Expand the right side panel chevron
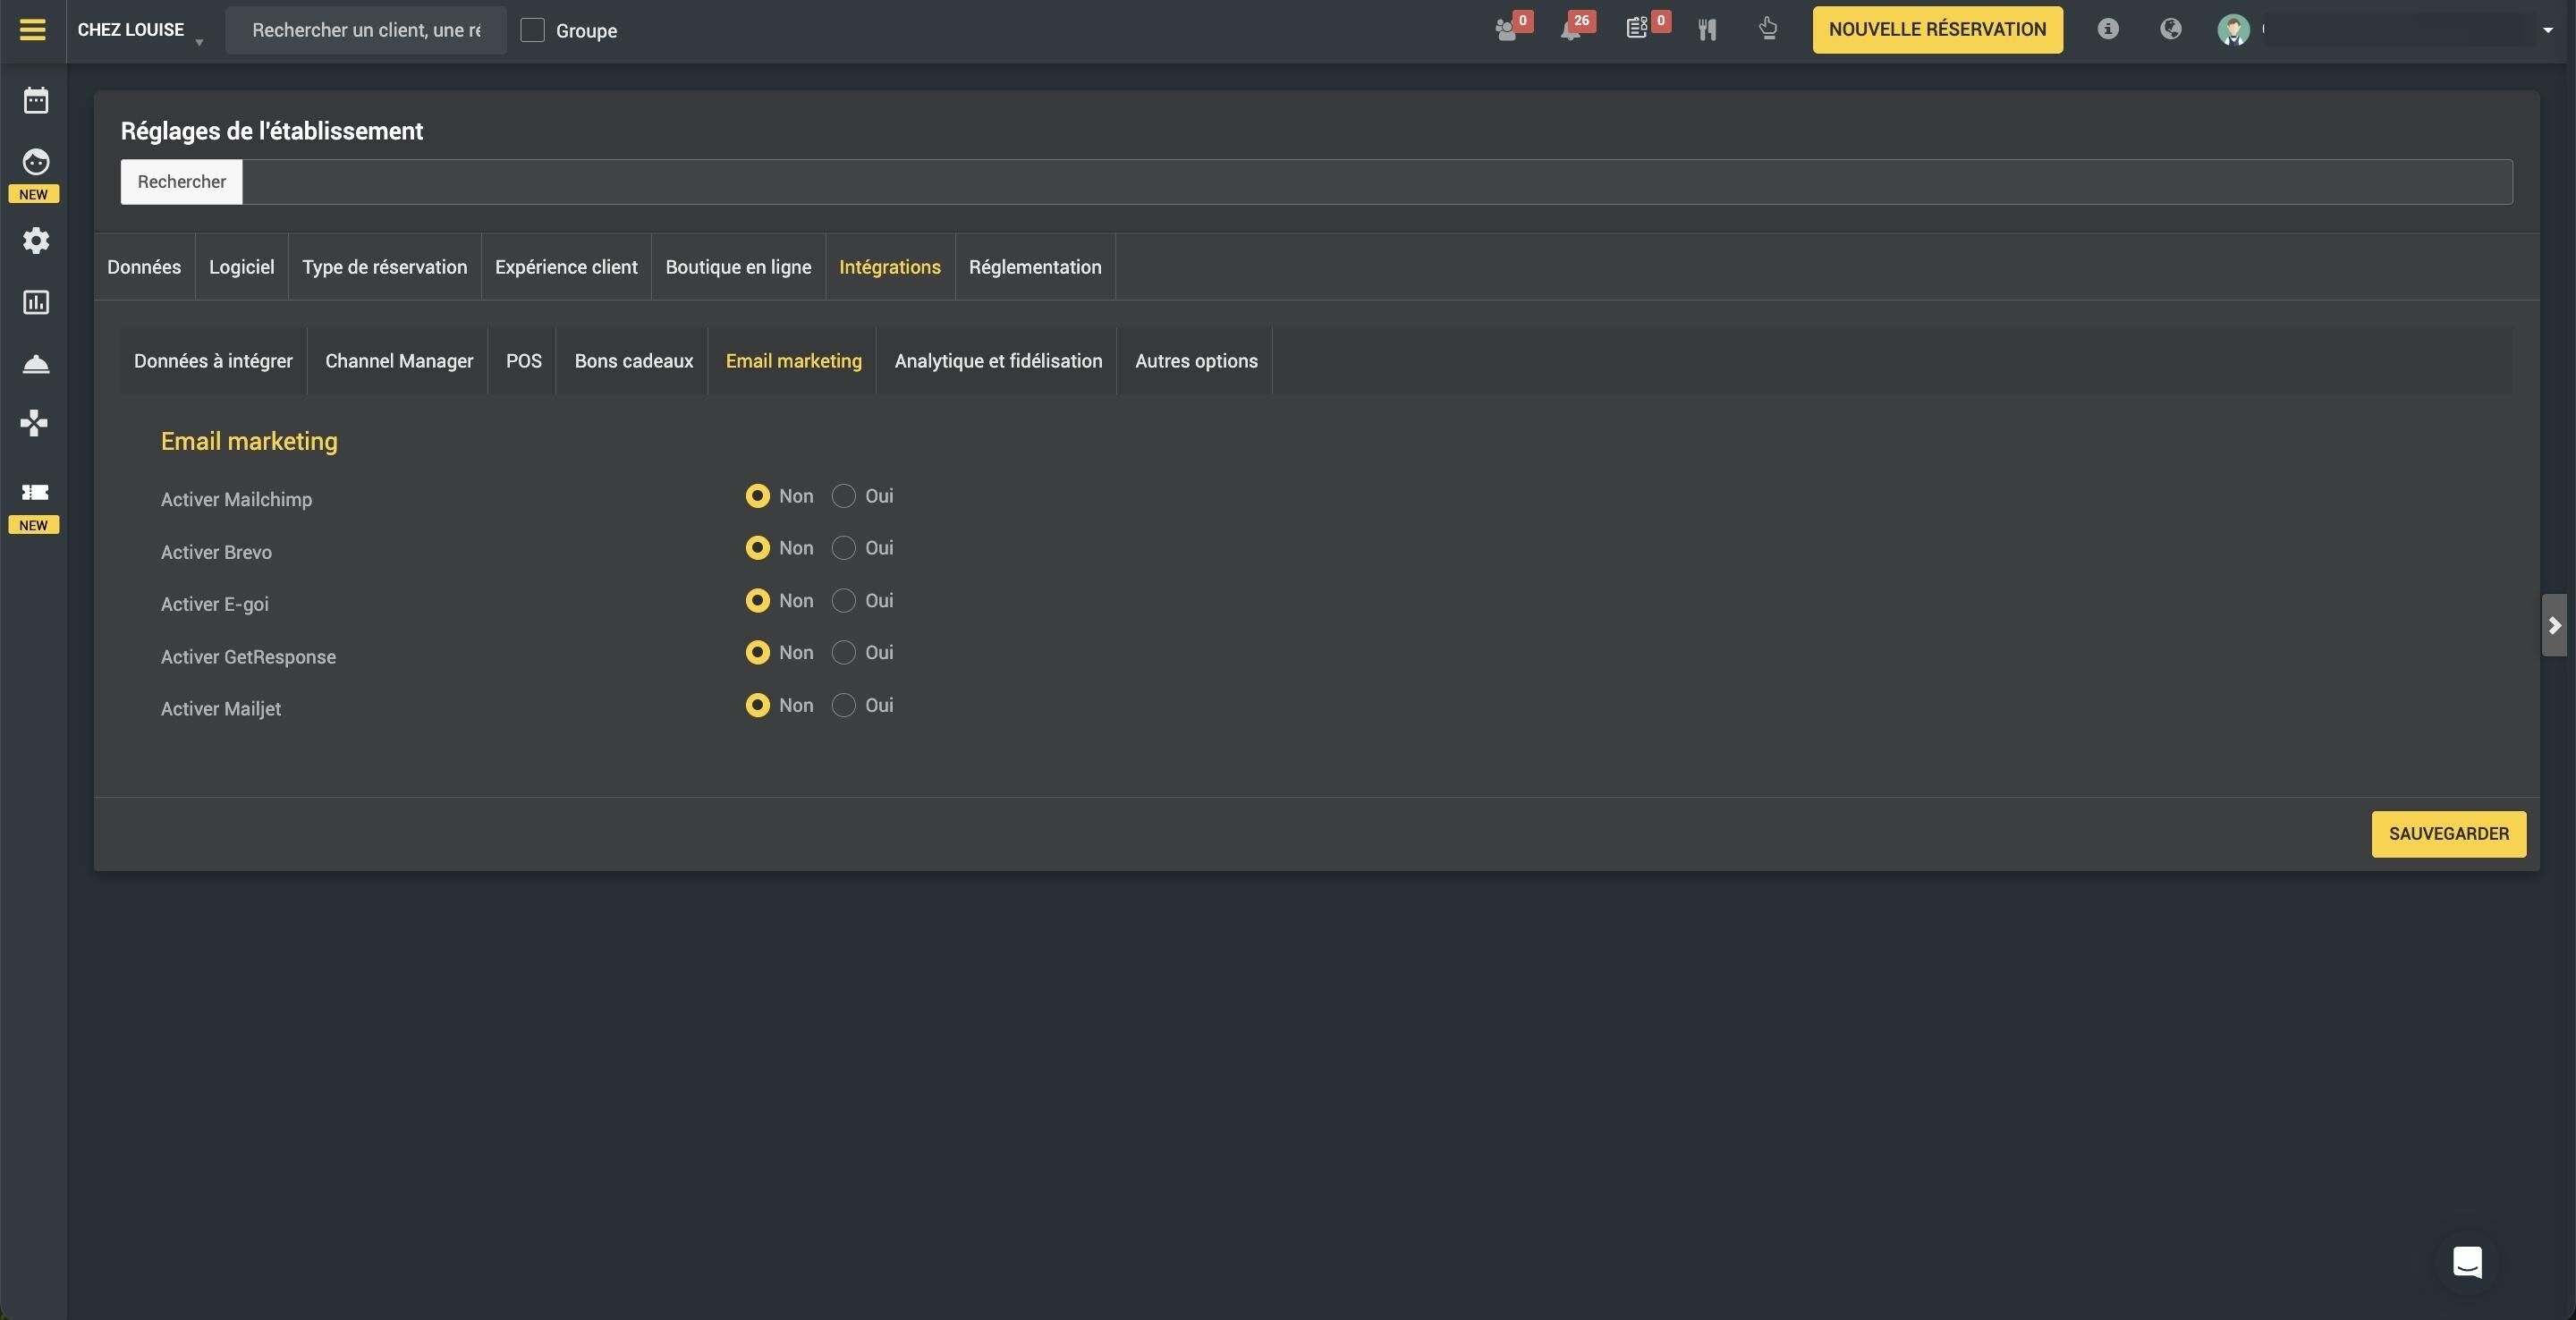Screen dimensions: 2576x1320 point(2554,626)
